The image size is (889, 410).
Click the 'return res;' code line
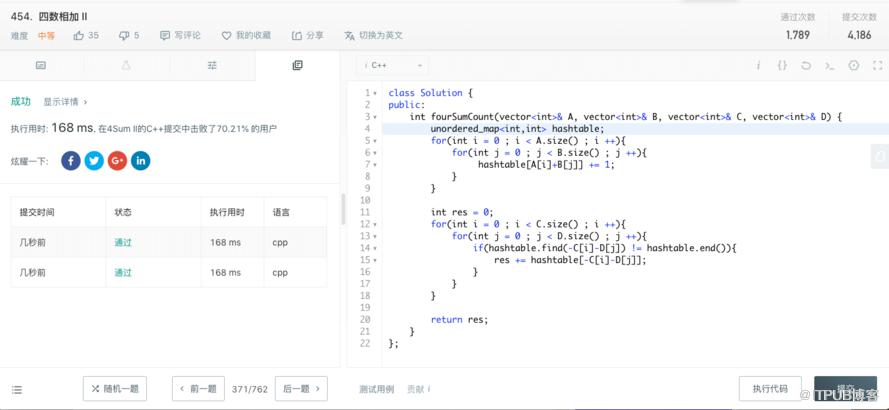pos(459,320)
